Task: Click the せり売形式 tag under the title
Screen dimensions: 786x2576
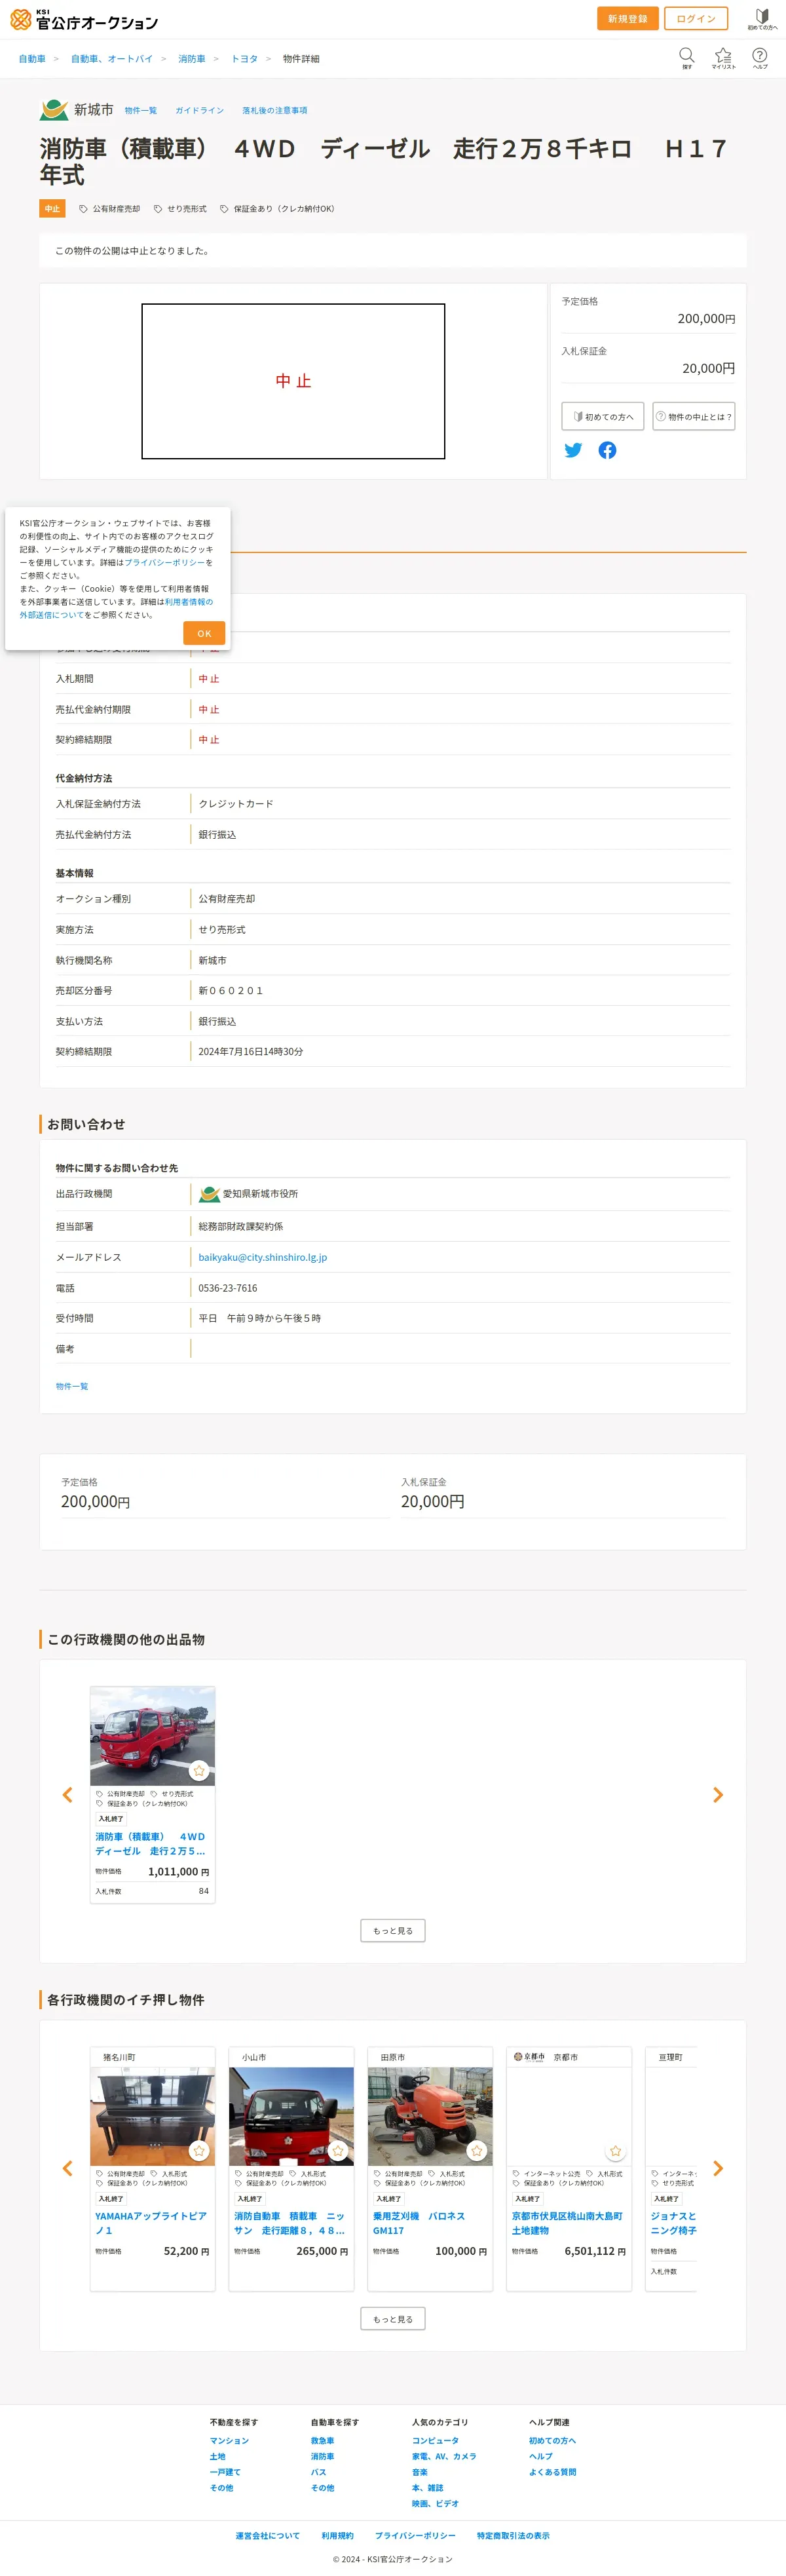Action: 180,209
